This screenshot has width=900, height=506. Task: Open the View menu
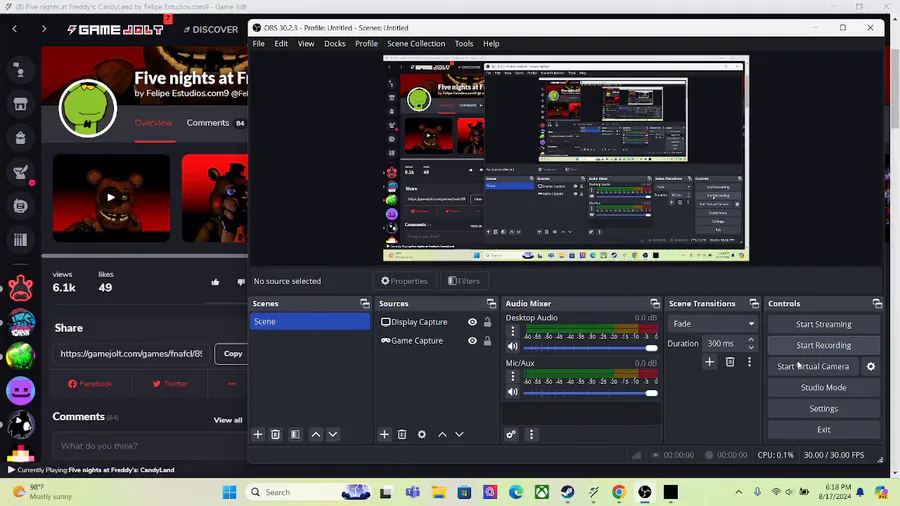click(x=306, y=44)
